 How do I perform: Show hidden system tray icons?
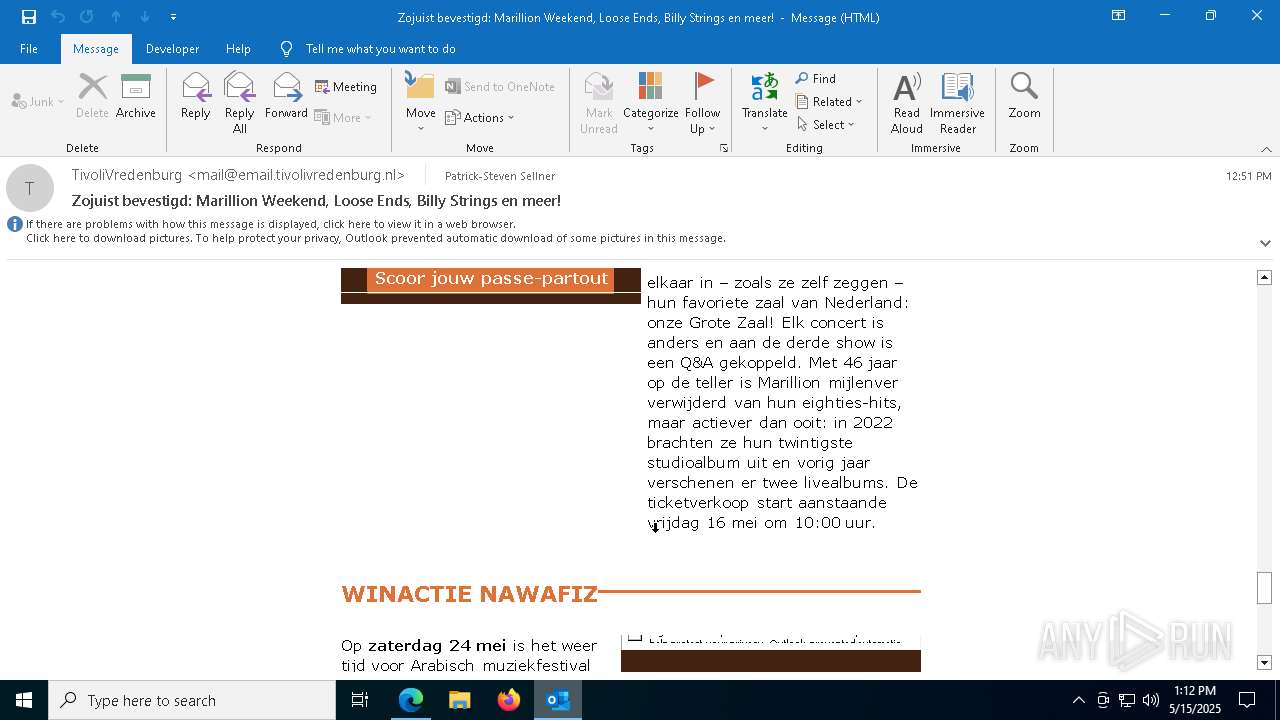(x=1078, y=700)
